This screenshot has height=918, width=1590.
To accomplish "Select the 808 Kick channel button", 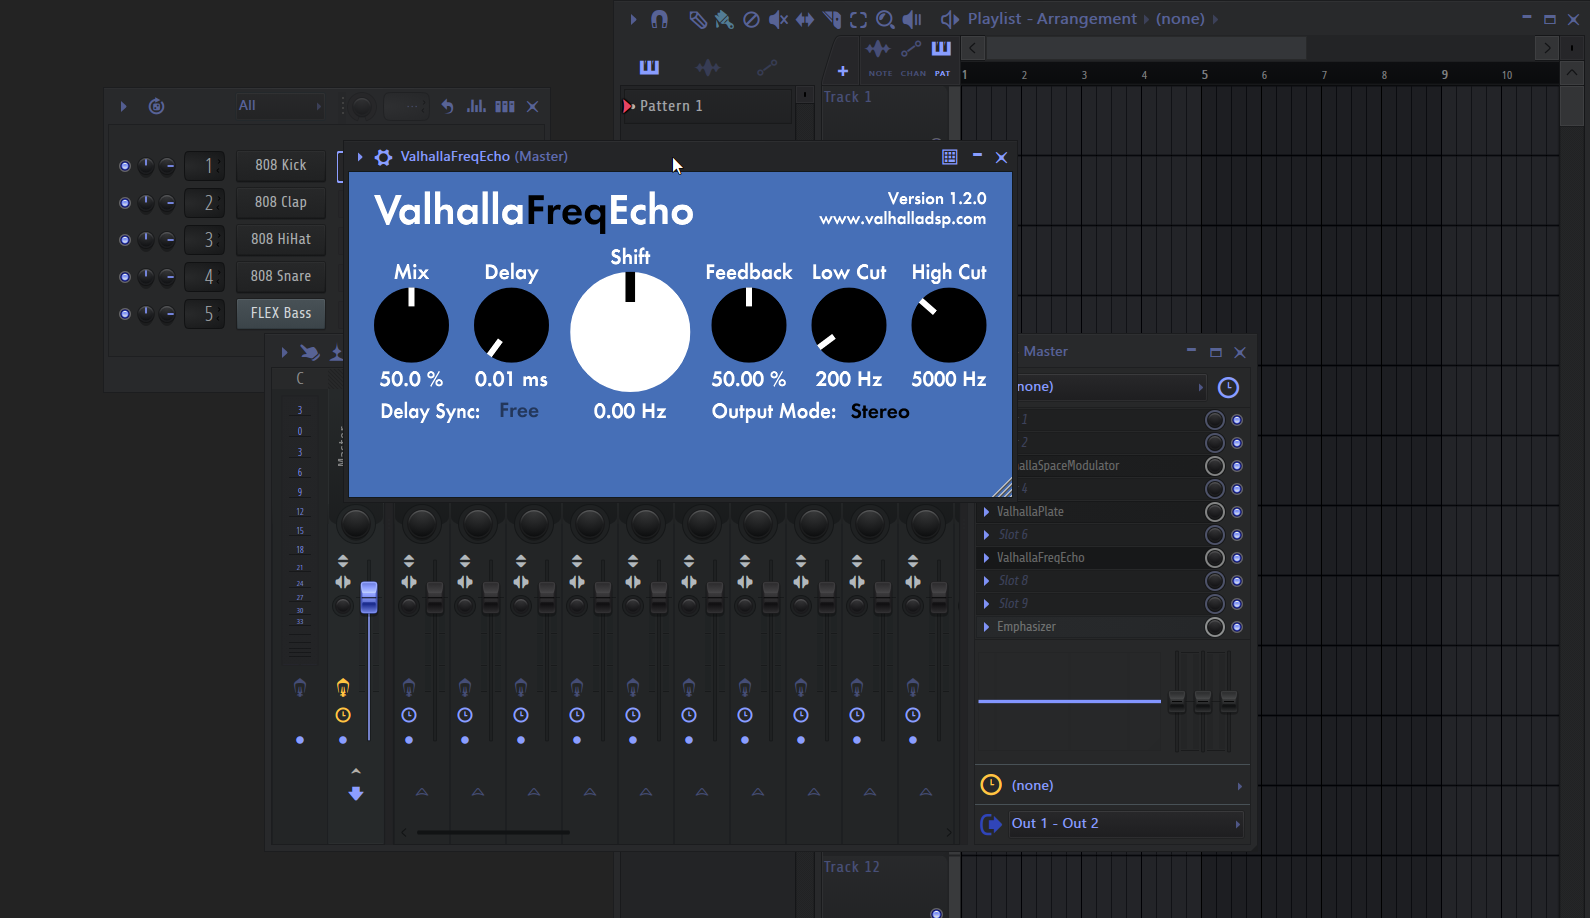I will pyautogui.click(x=281, y=166).
